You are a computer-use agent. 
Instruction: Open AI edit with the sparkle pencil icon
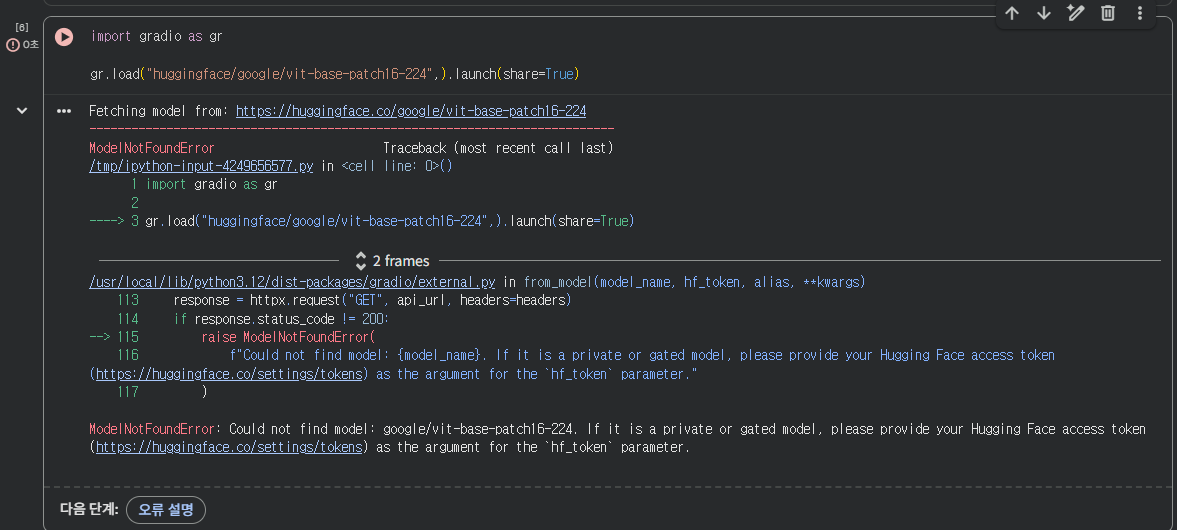pos(1076,14)
